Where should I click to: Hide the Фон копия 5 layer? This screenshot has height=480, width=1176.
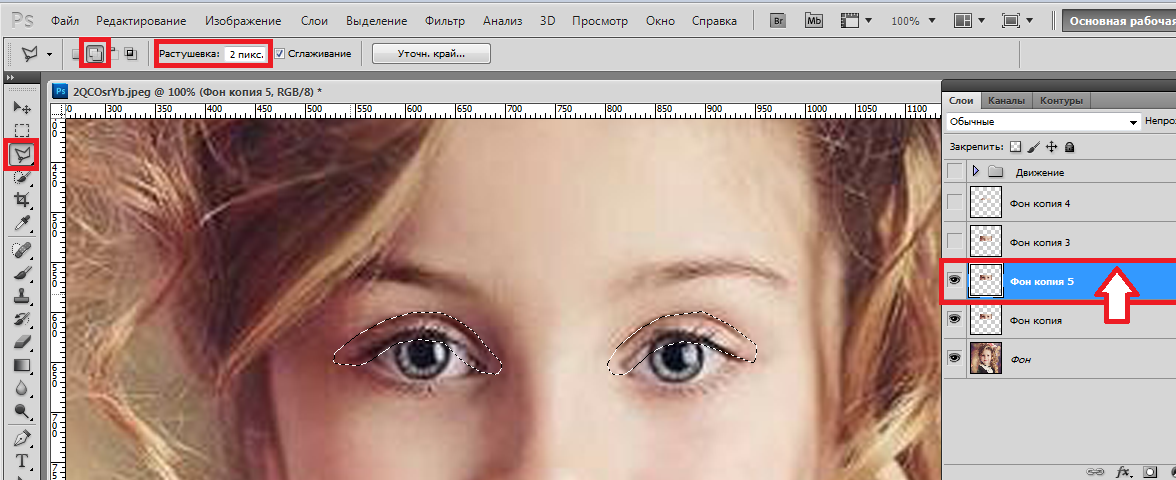tap(955, 280)
